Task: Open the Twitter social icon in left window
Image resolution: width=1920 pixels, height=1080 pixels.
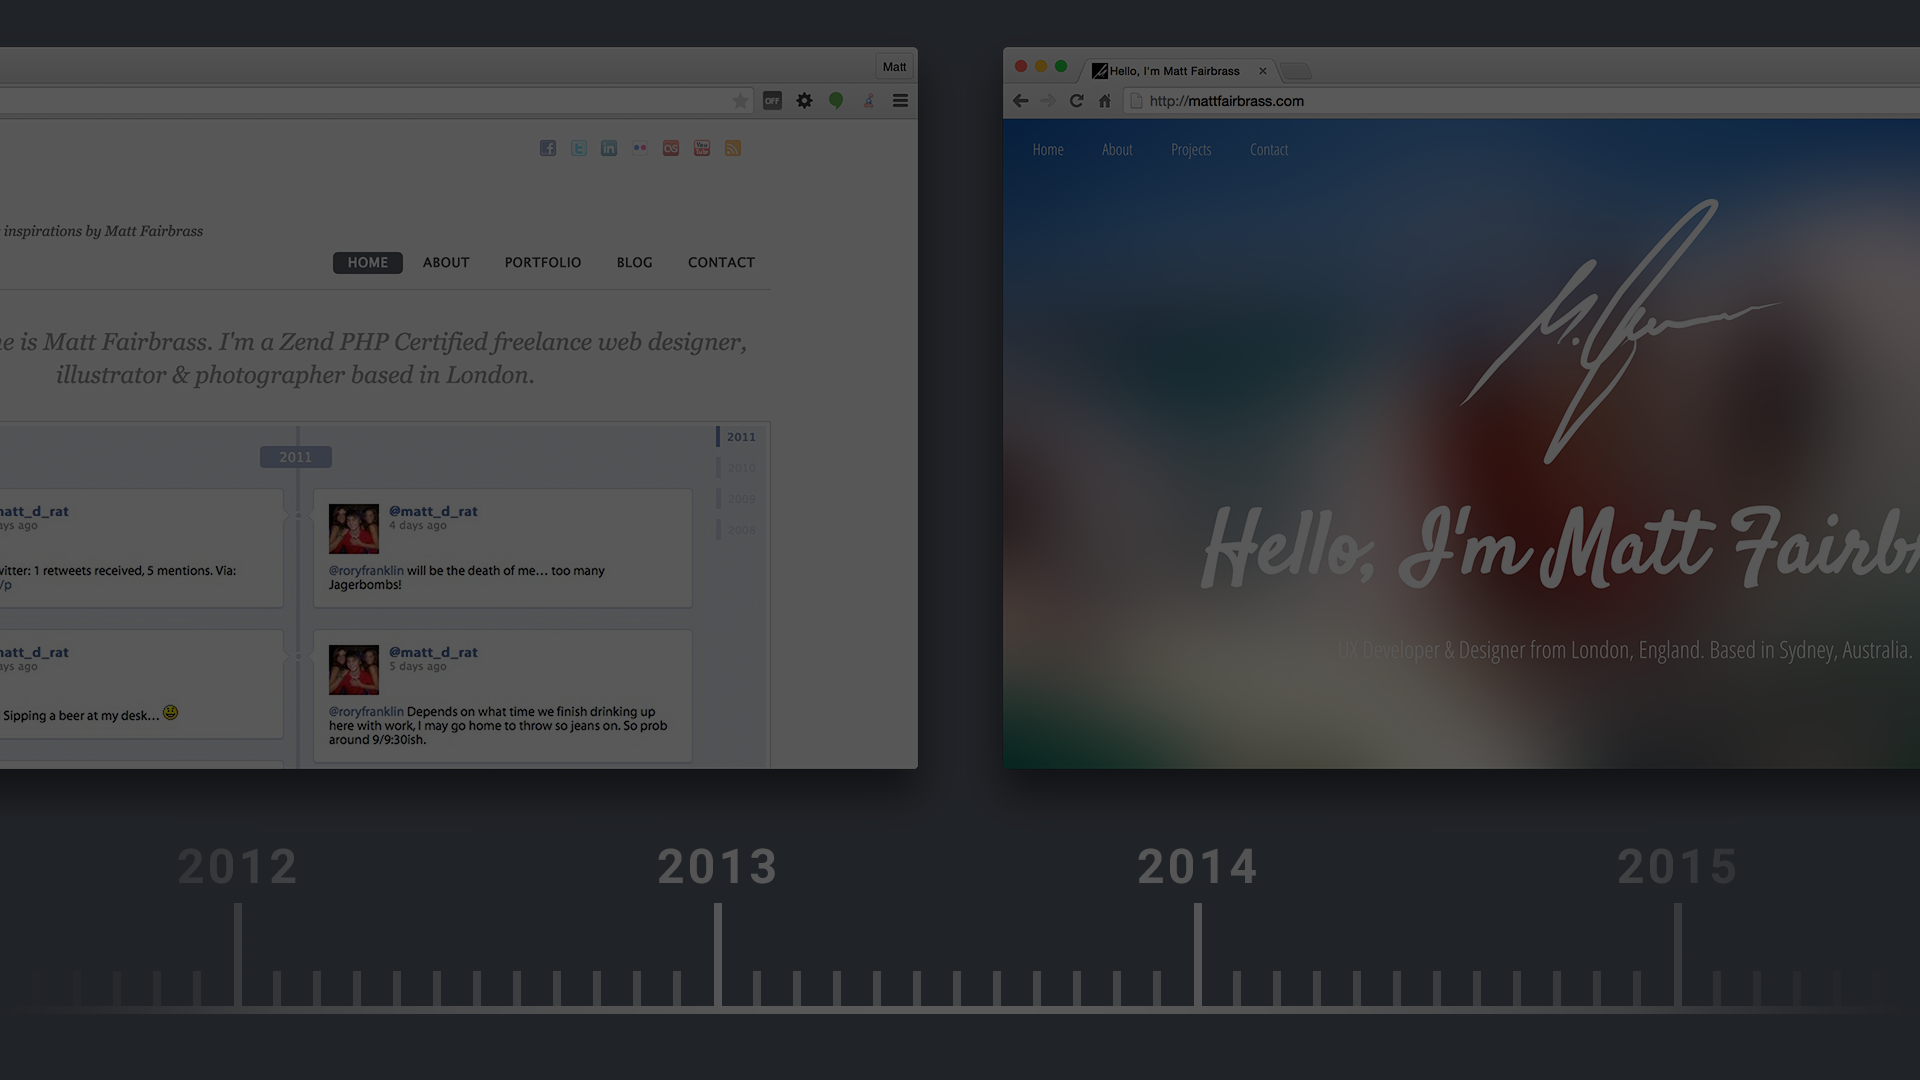Action: (x=579, y=148)
